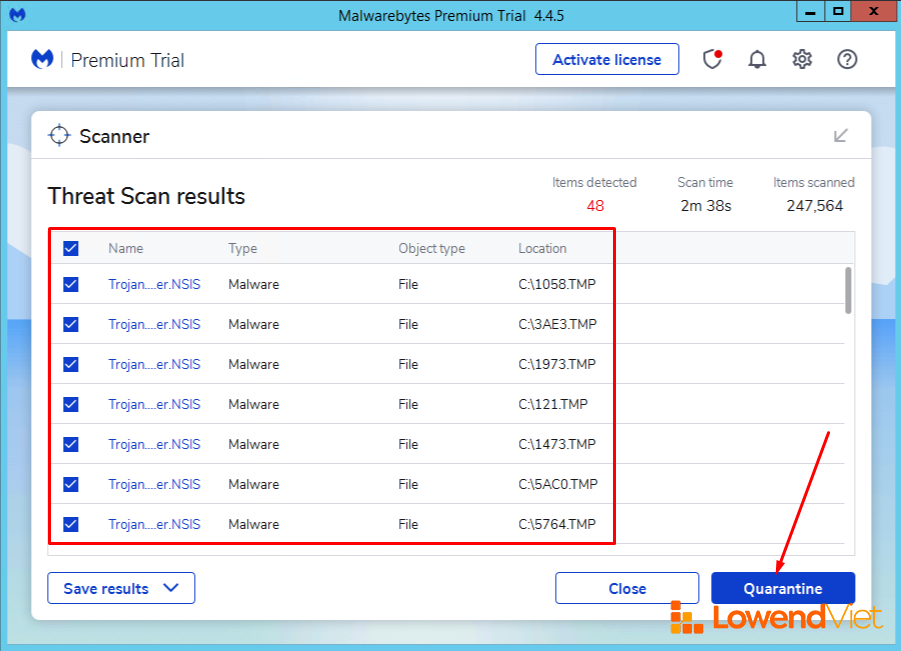Click the results list vertical scrollbar

(849, 290)
